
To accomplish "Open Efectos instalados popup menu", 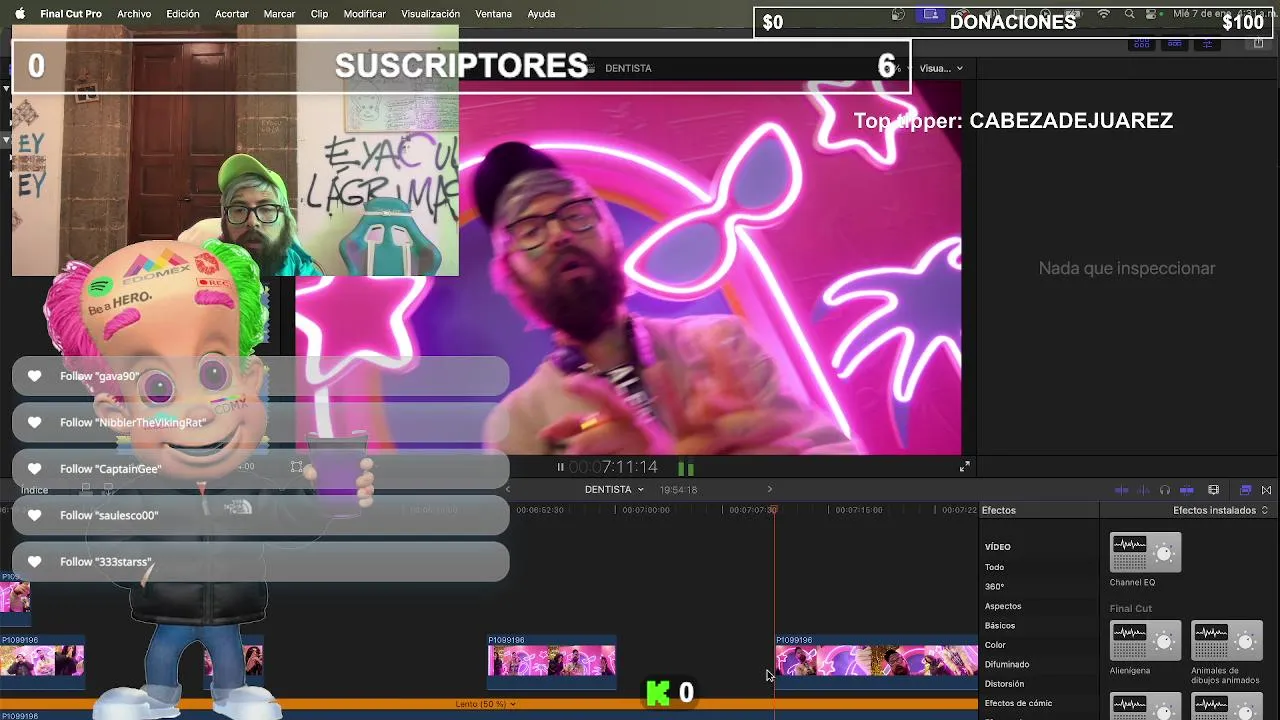I will point(1220,510).
